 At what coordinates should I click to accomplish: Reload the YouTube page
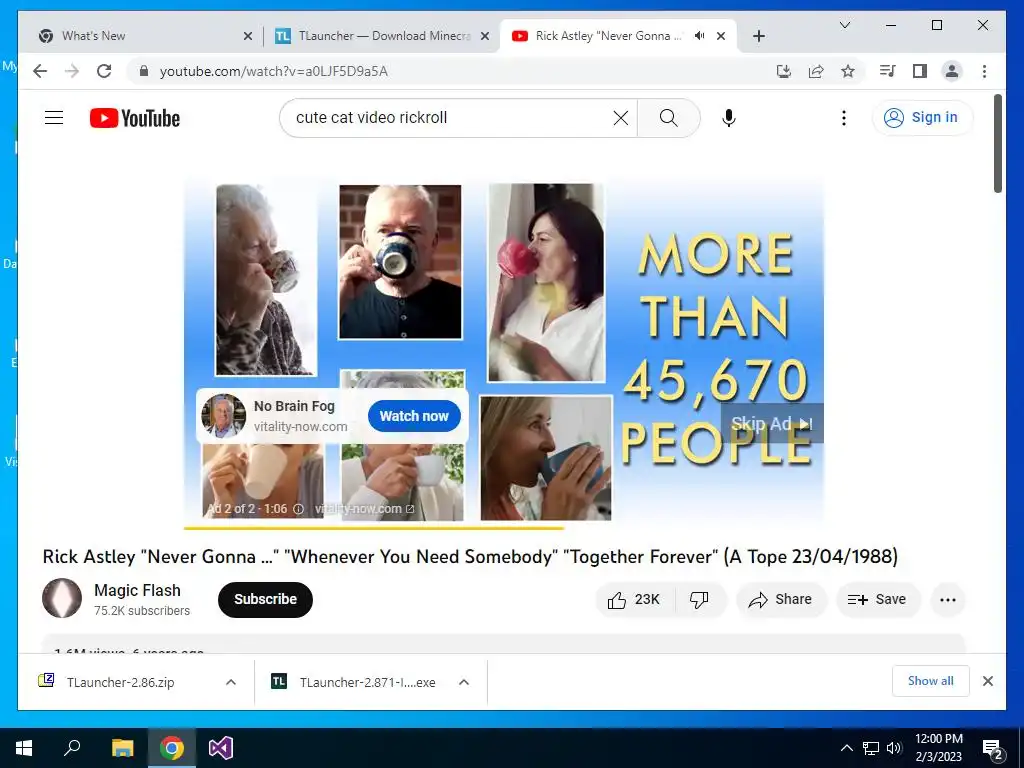[104, 71]
